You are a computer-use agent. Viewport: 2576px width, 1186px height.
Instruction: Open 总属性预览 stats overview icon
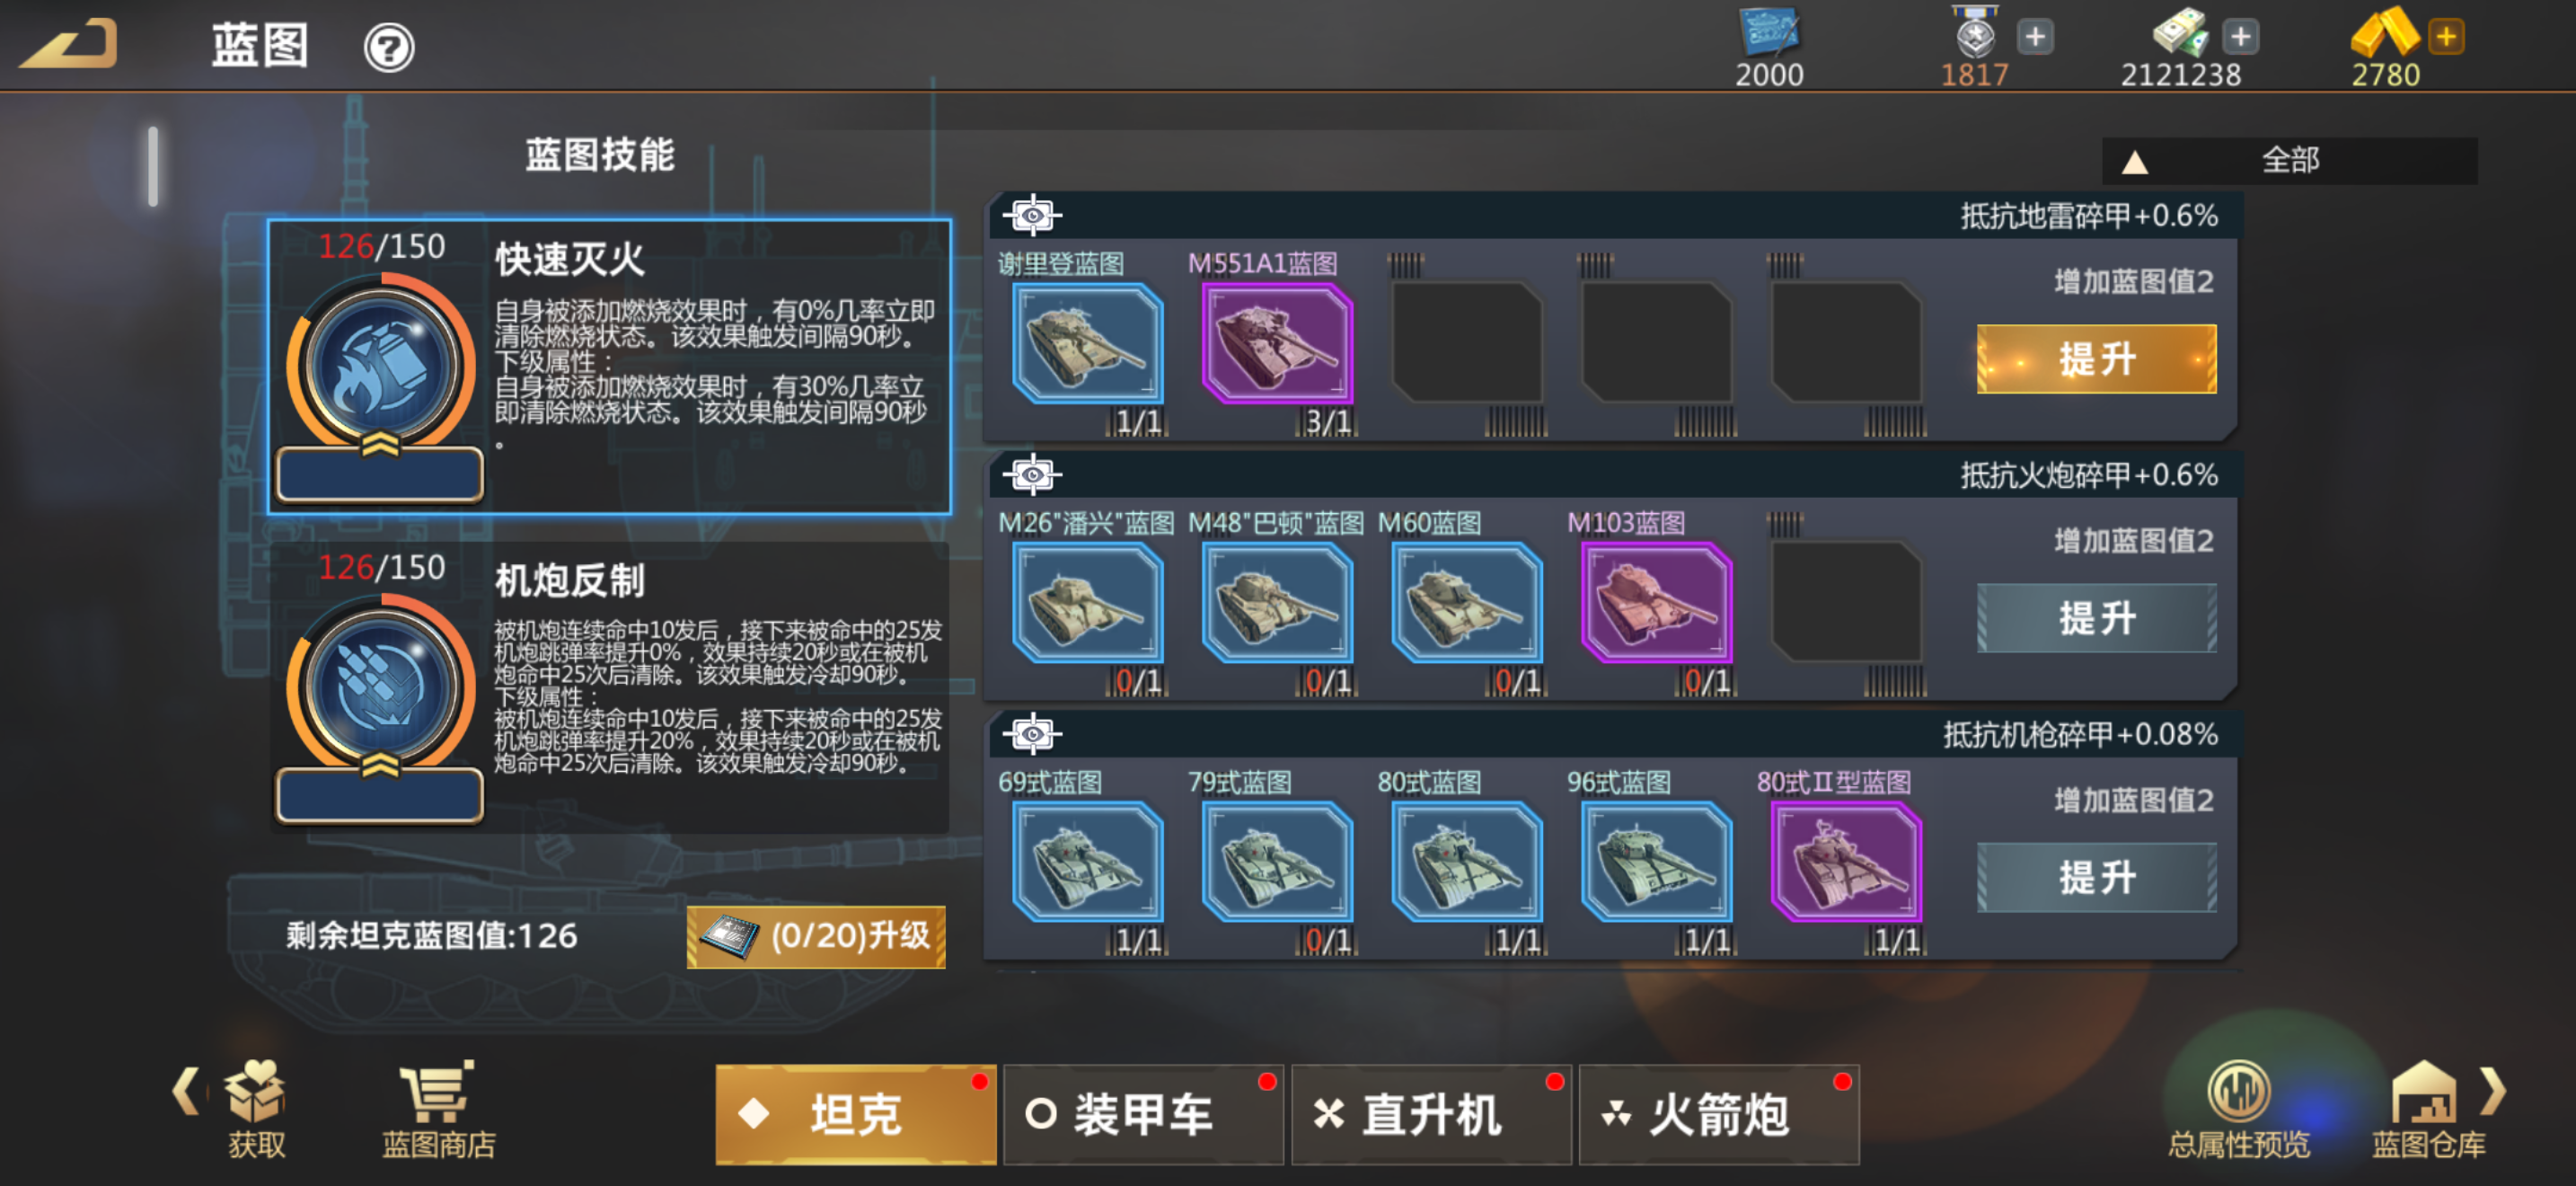pos(2237,1090)
